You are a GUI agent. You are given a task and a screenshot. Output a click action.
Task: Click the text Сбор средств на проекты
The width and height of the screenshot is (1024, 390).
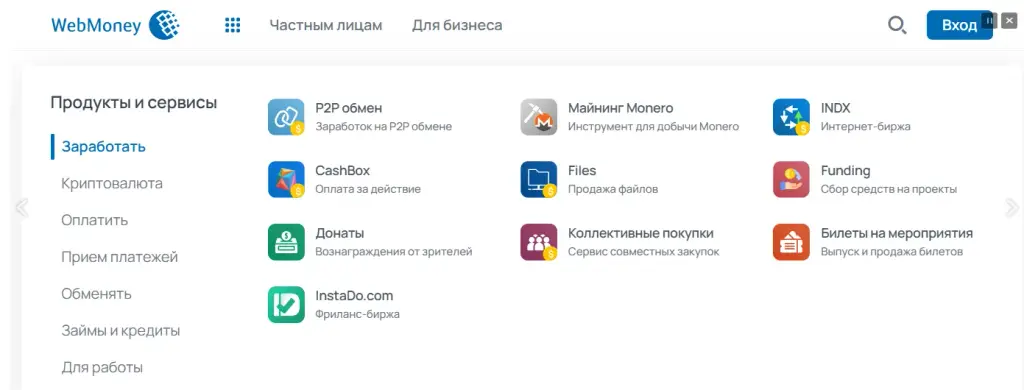[889, 189]
